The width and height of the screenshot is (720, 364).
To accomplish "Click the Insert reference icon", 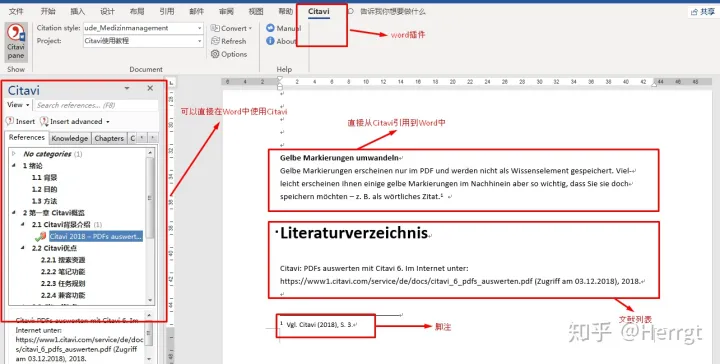I will 10,121.
